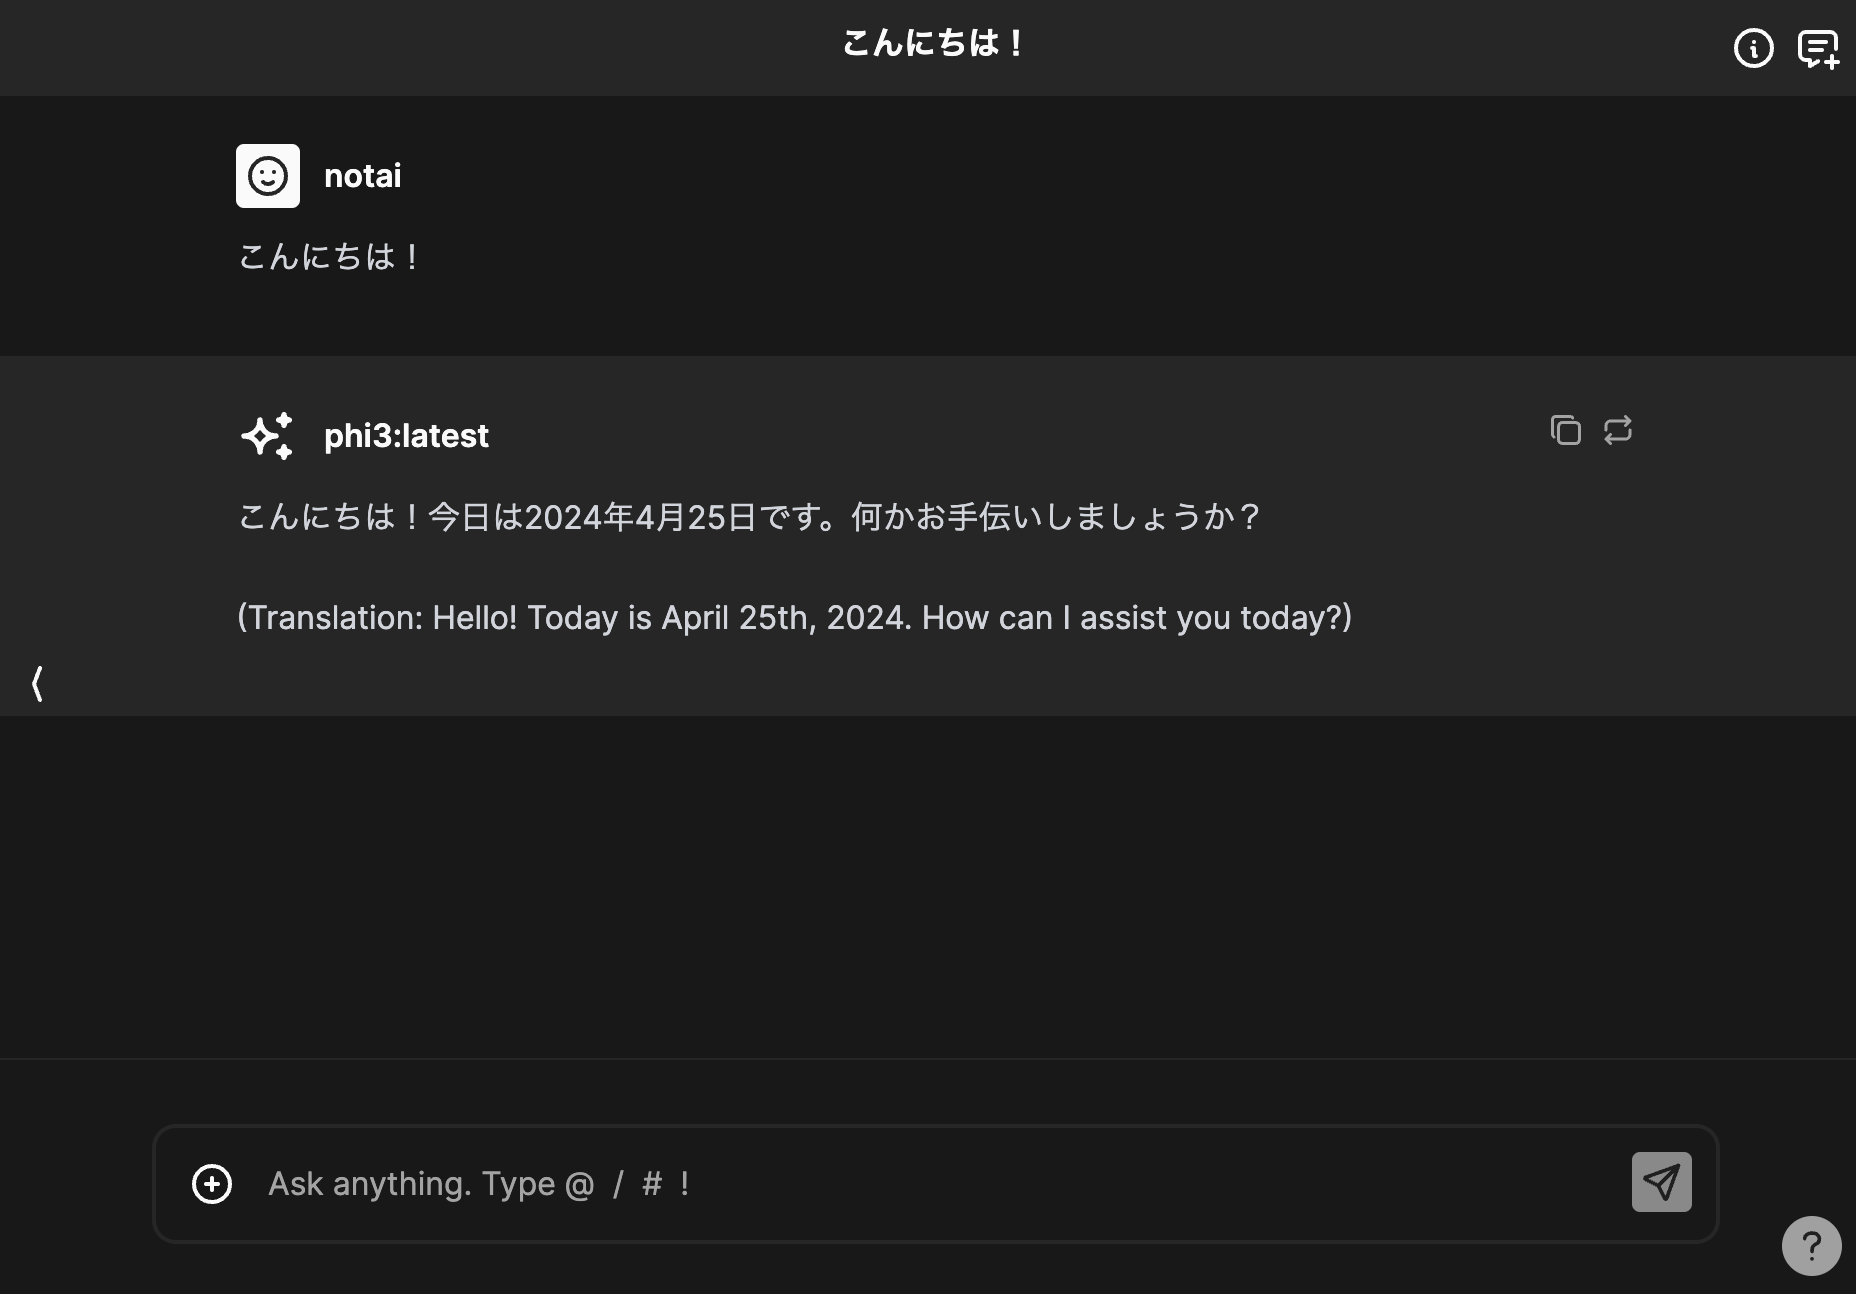
Task: Click empty chat area below the reply
Action: (x=928, y=880)
